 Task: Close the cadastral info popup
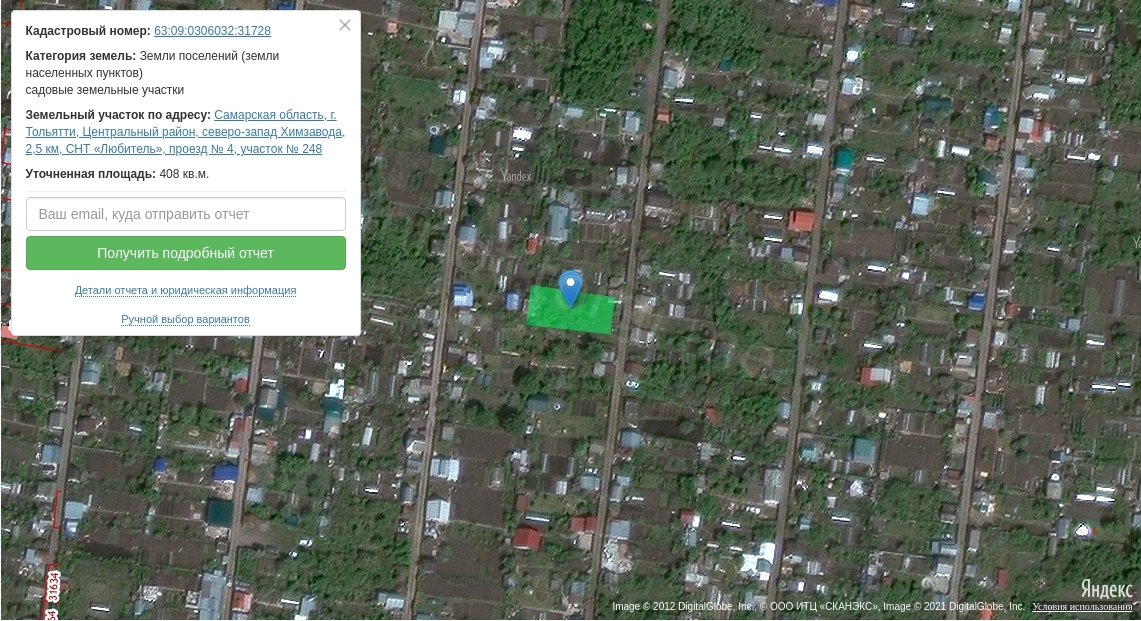(x=345, y=25)
